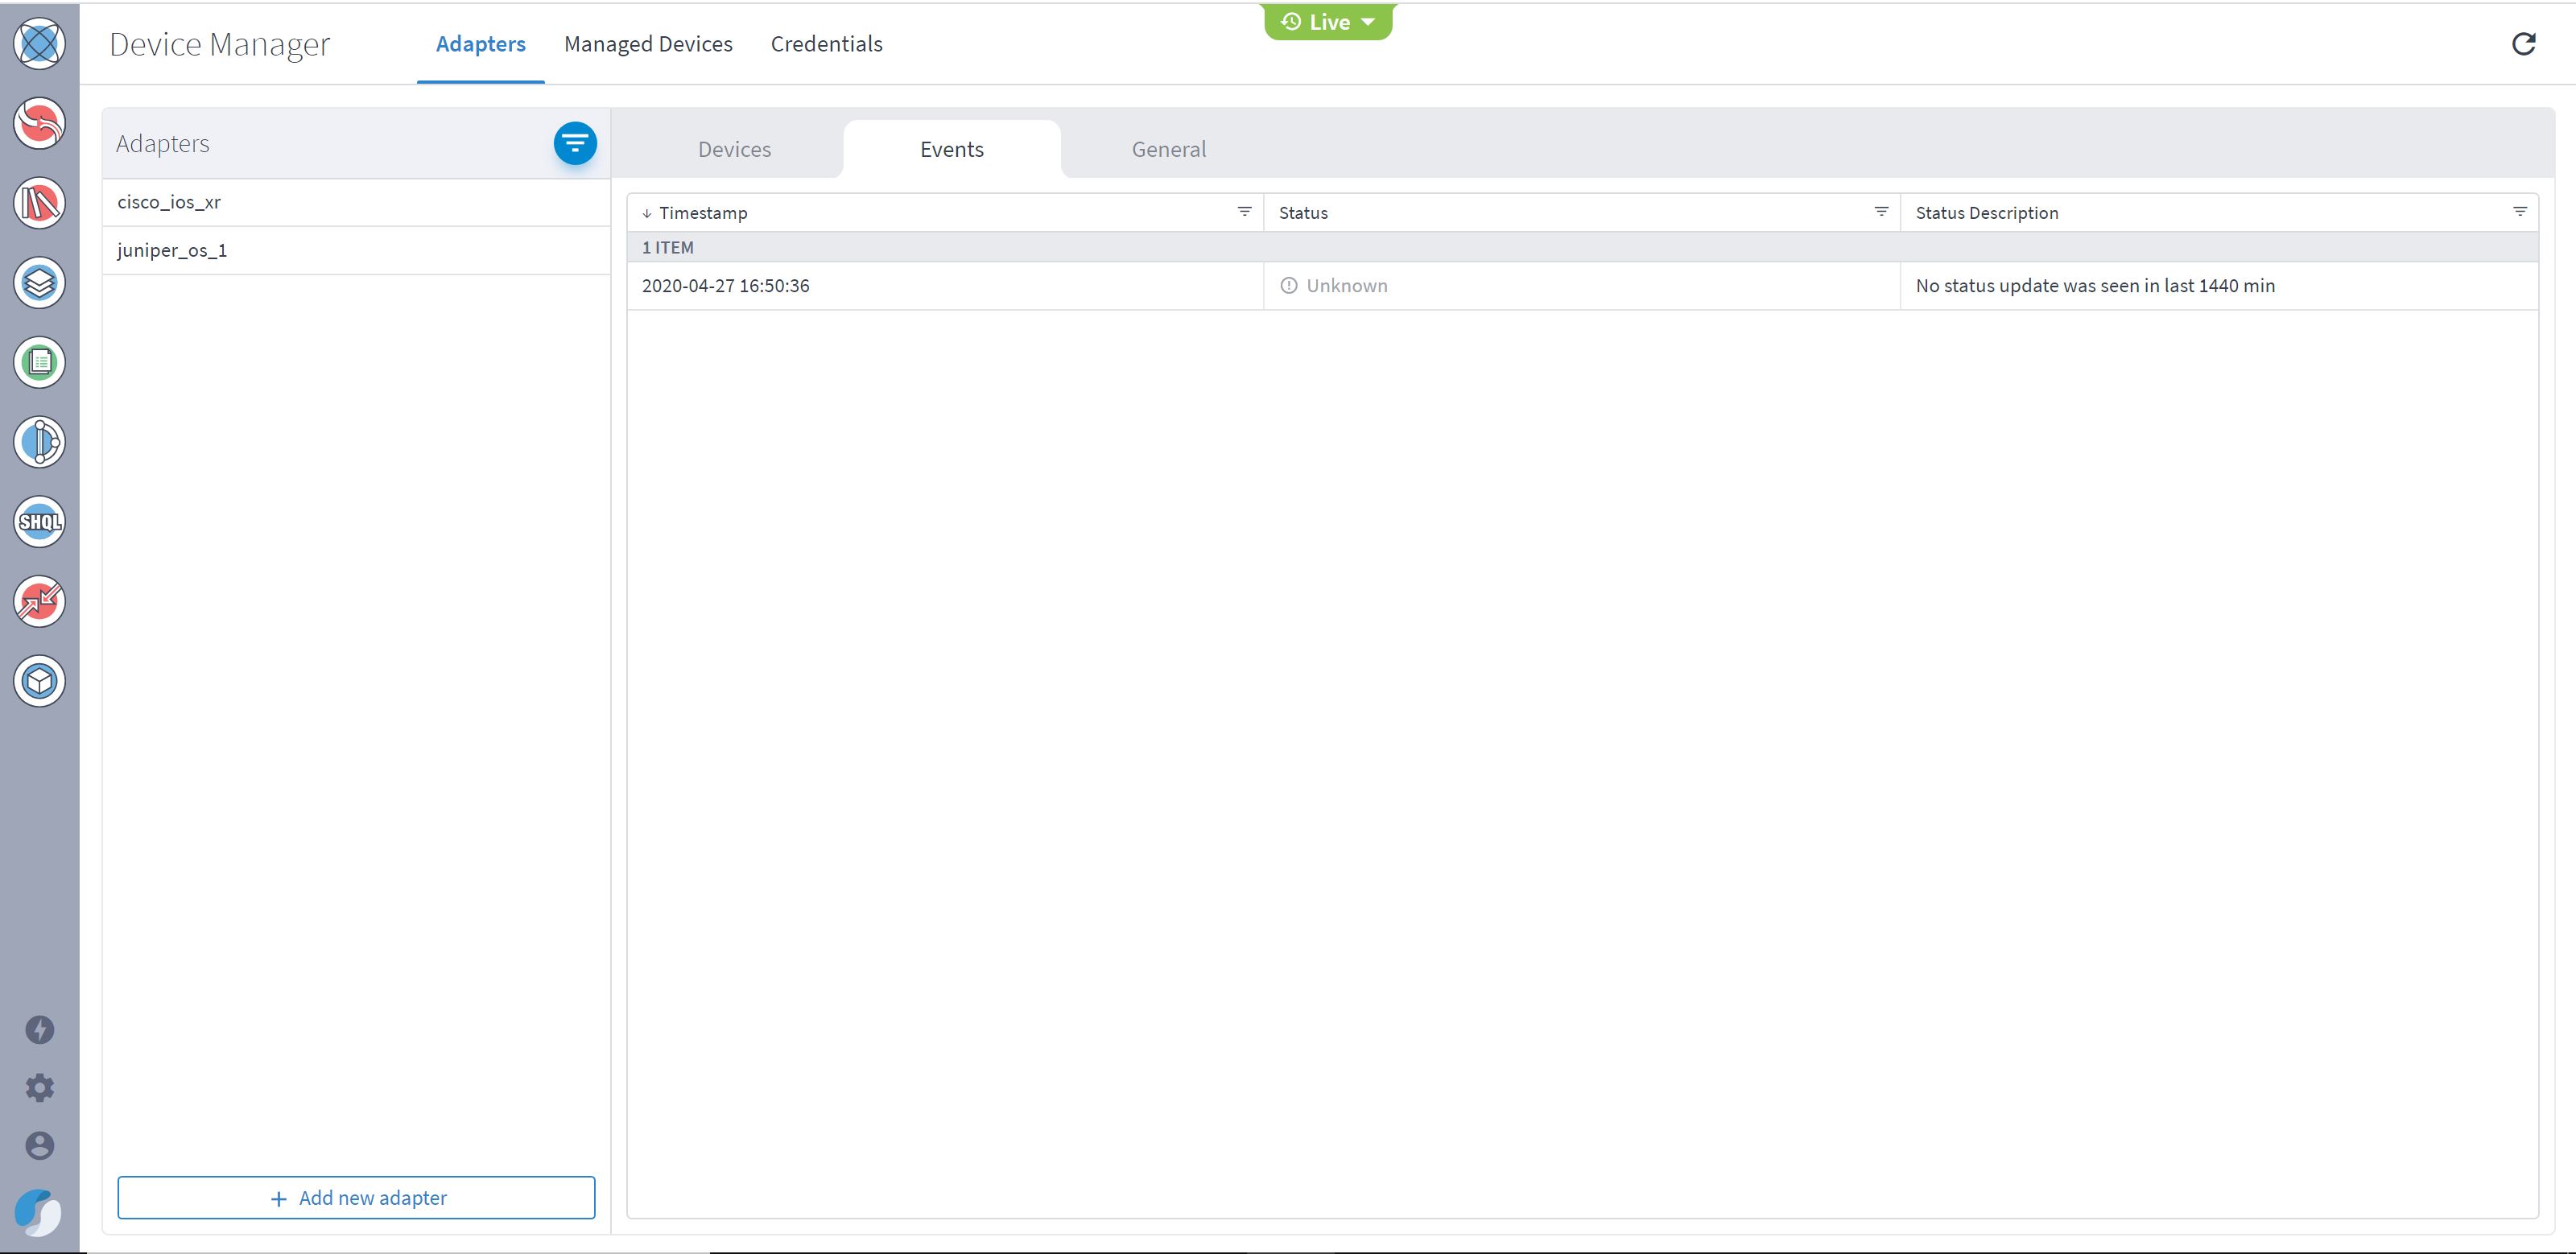Select the juniper_os_1 adapter
Viewport: 2576px width, 1254px height.
click(171, 250)
